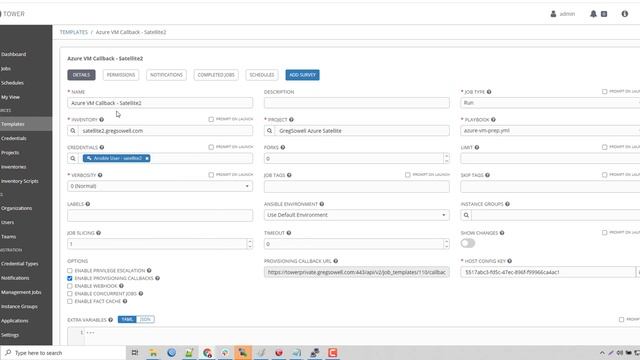The height and width of the screenshot is (360, 640).
Task: Show help for Extra Variables
Action: [111, 320]
